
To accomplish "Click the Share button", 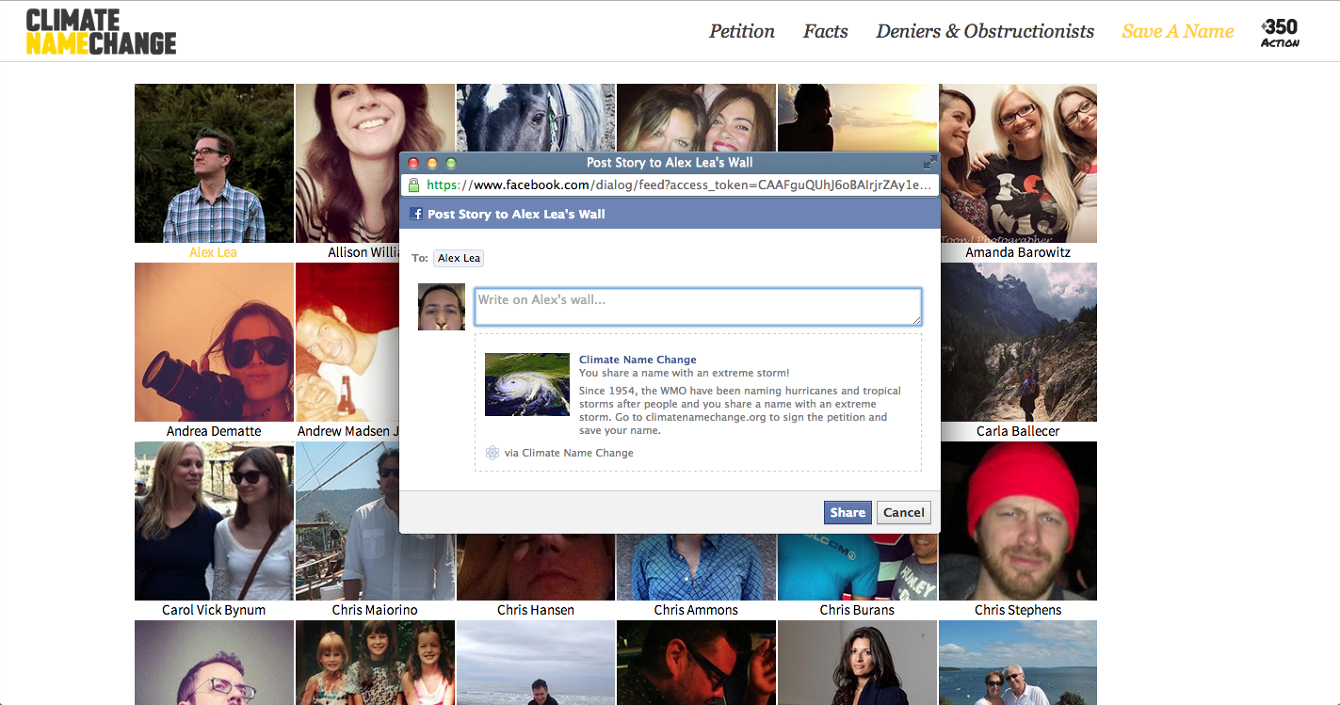I will point(847,512).
